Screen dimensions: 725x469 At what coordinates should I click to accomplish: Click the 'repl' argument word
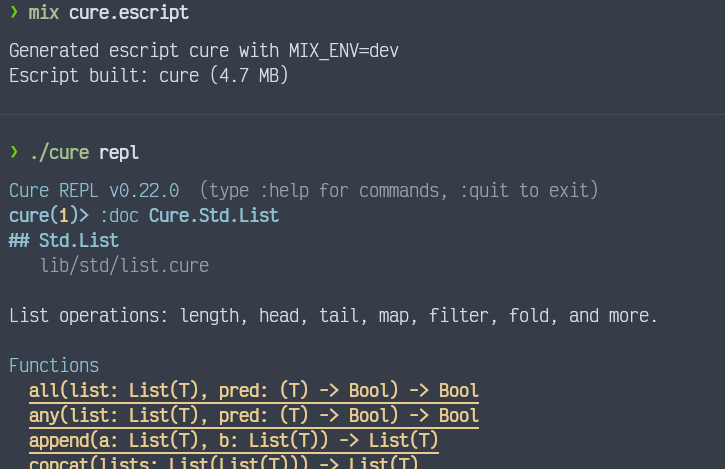pos(119,153)
